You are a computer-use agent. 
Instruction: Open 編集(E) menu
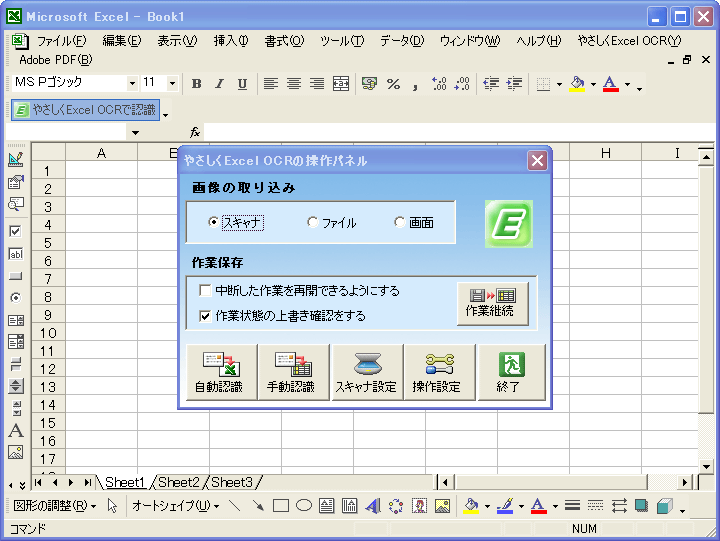[122, 41]
